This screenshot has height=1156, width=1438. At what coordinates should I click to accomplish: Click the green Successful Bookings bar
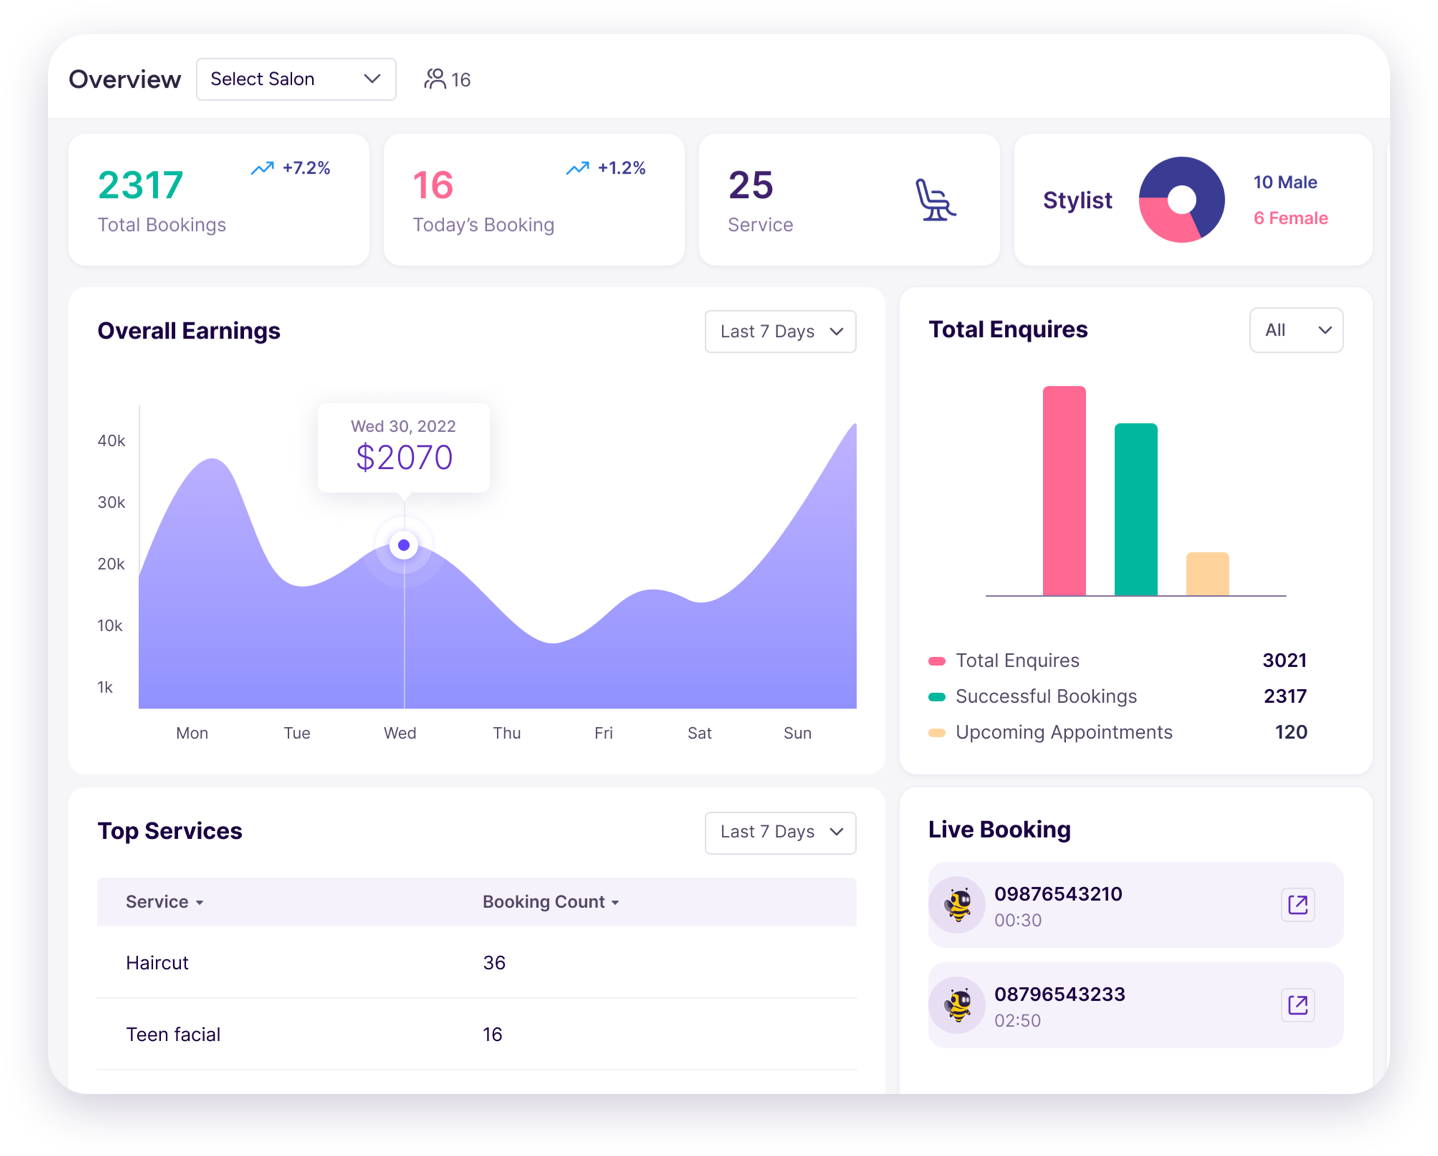point(1136,510)
